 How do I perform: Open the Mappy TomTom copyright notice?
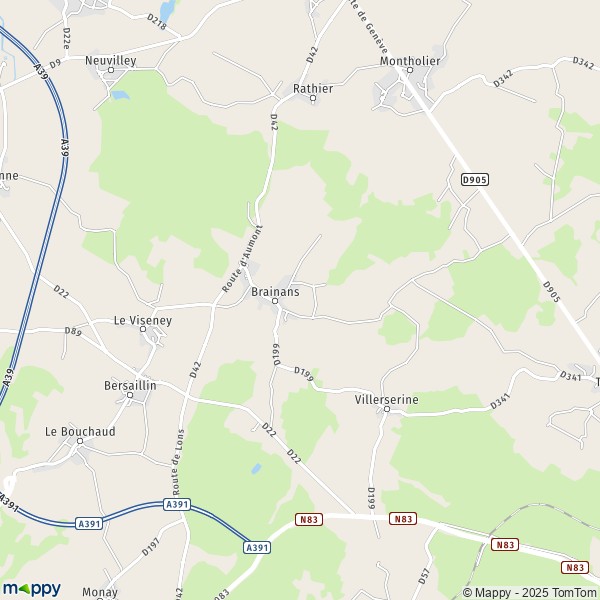tap(529, 592)
